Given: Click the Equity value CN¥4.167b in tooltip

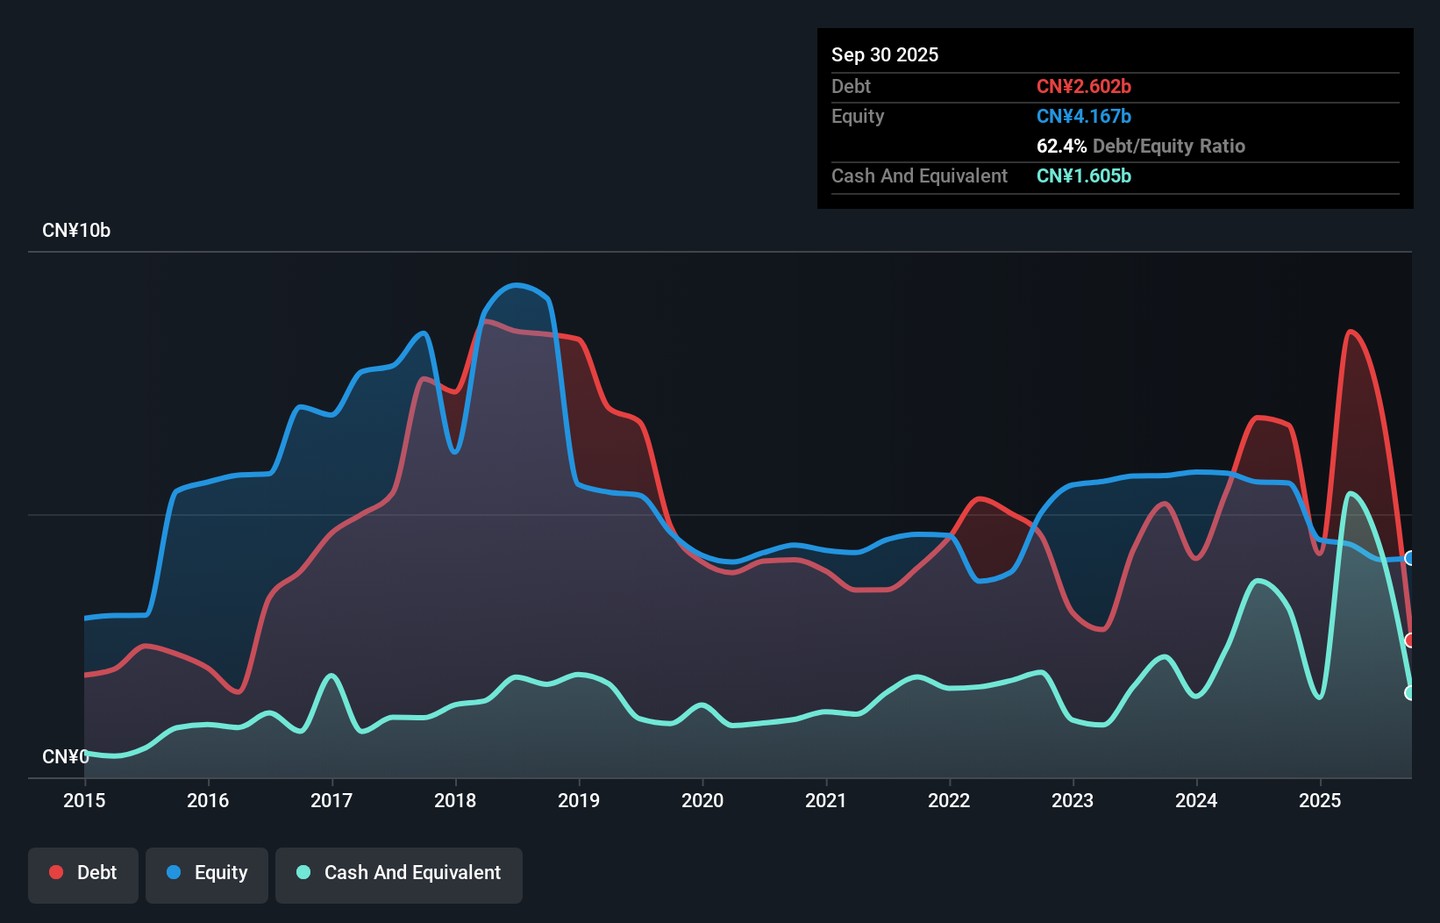Looking at the screenshot, I should (1083, 117).
